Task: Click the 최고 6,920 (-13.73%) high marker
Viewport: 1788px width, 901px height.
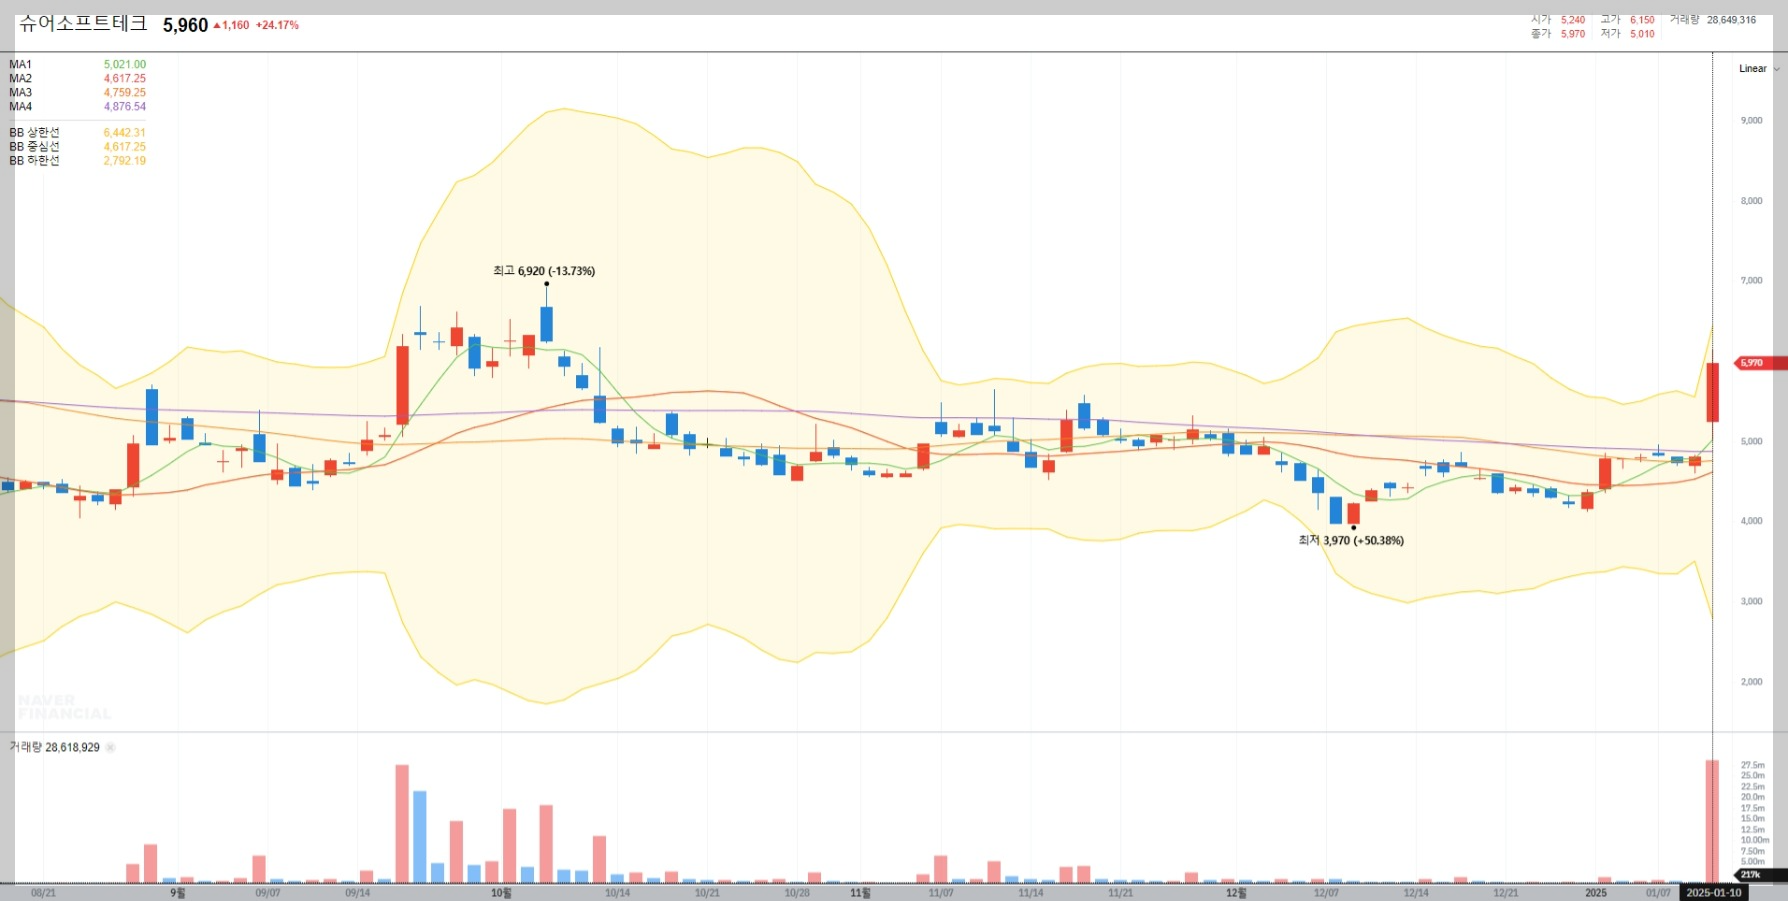Action: click(544, 271)
